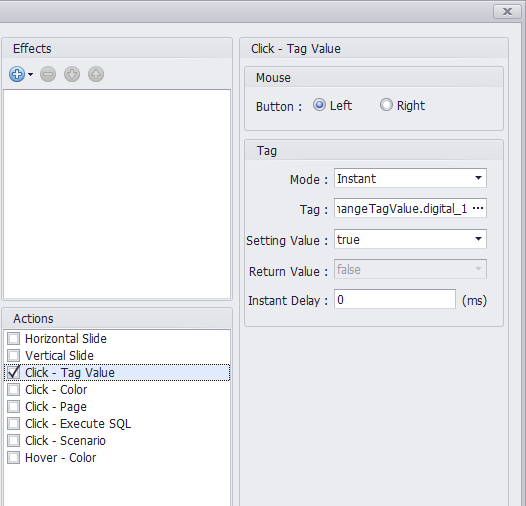
Task: Enable the Click - Page checkbox
Action: 13,407
